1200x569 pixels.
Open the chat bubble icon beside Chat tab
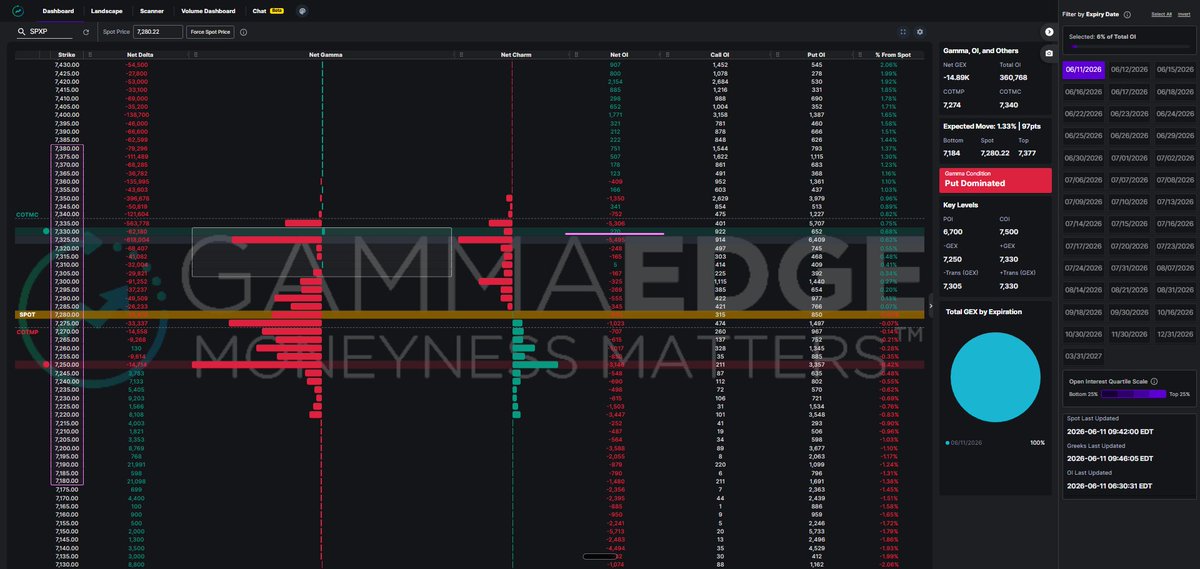(302, 10)
